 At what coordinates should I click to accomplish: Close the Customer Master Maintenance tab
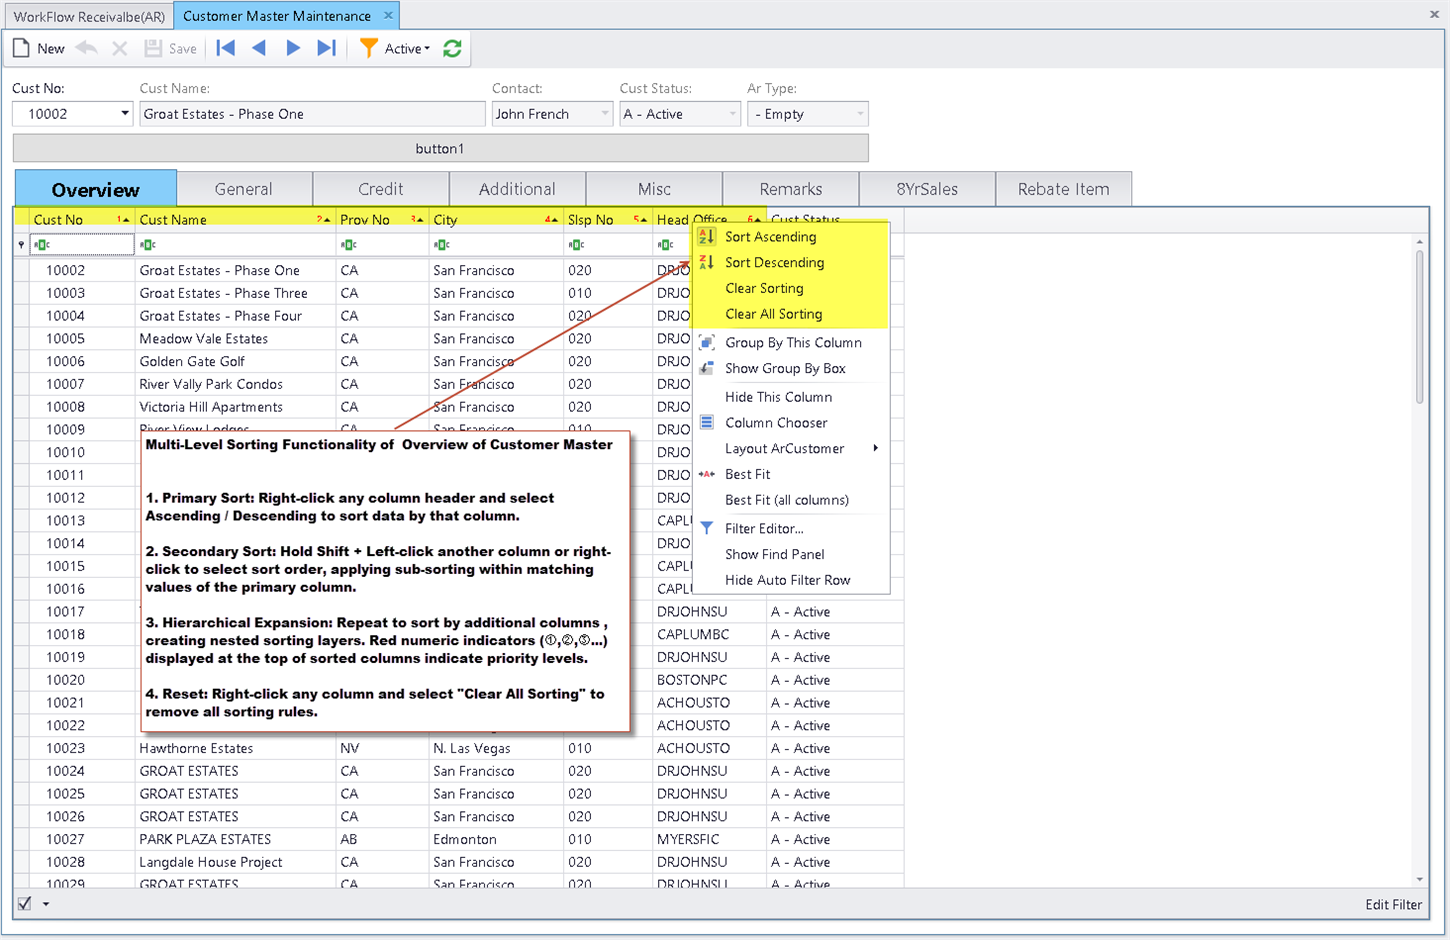click(x=389, y=15)
